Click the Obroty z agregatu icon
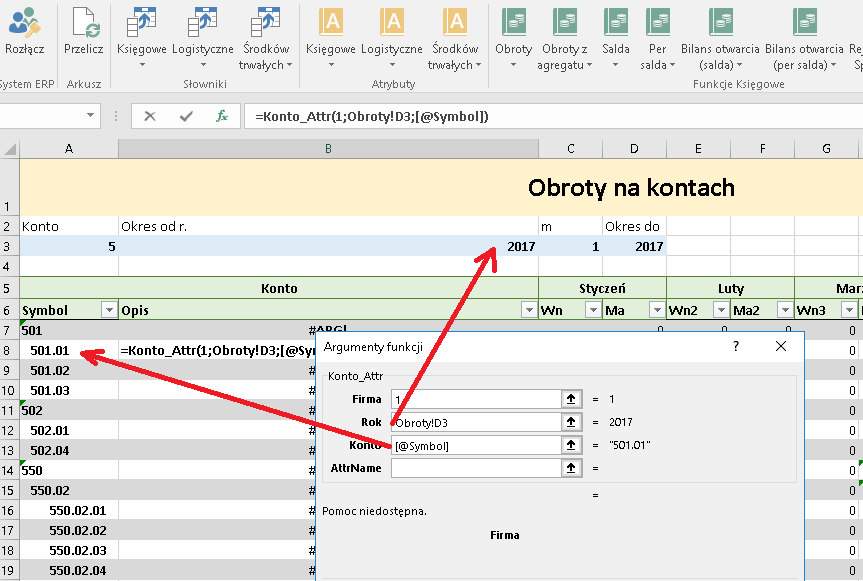The width and height of the screenshot is (863, 581). pyautogui.click(x=565, y=22)
